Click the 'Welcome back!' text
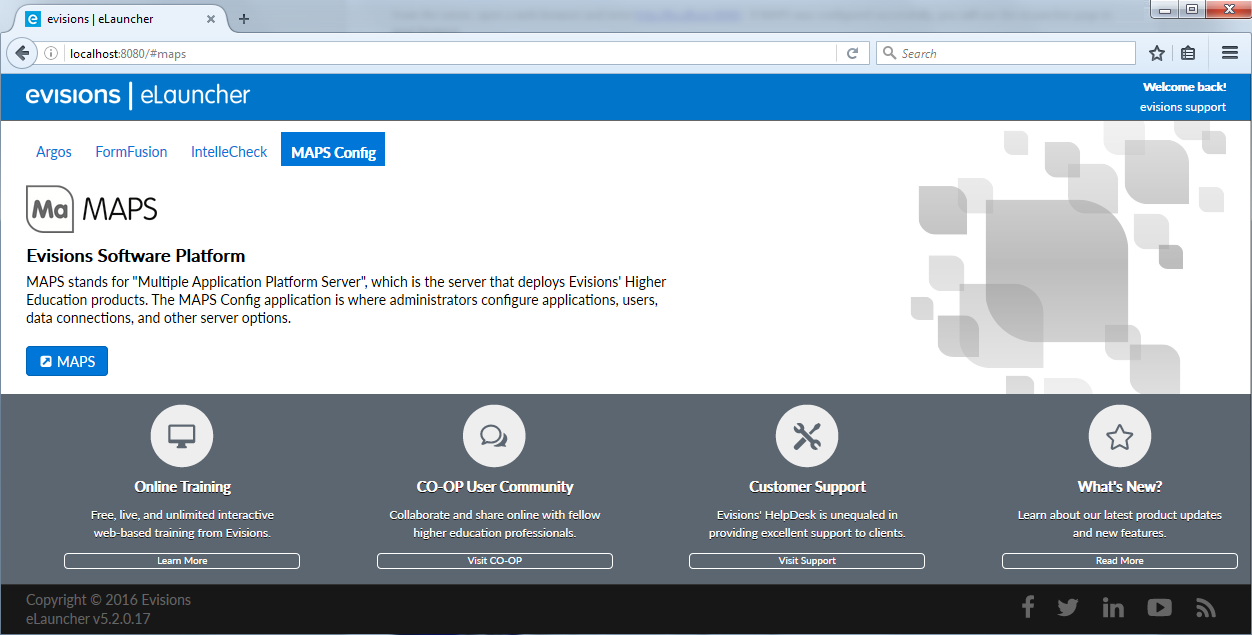1252x635 pixels. 1185,87
